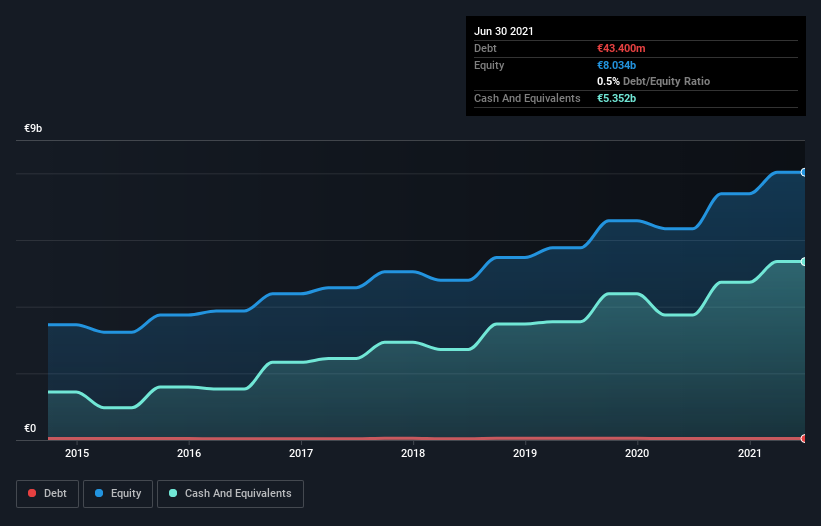Viewport: 821px width, 526px height.
Task: Click Cash And Equivalents label in tooltip
Action: (x=527, y=98)
